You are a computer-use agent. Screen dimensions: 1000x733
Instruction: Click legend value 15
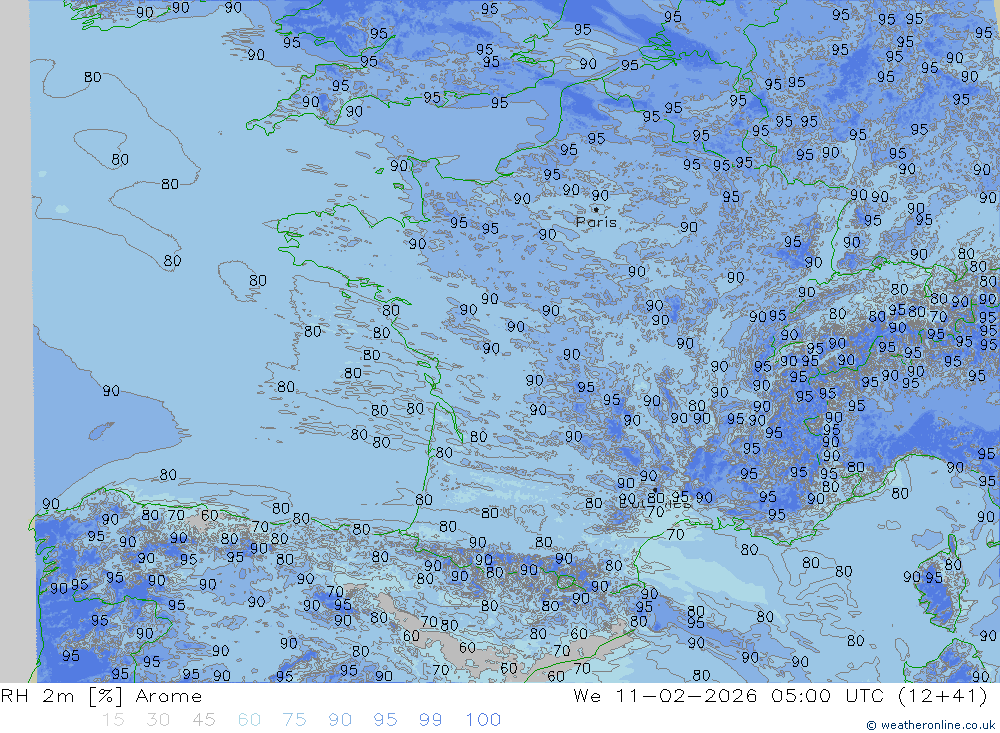click(x=113, y=720)
